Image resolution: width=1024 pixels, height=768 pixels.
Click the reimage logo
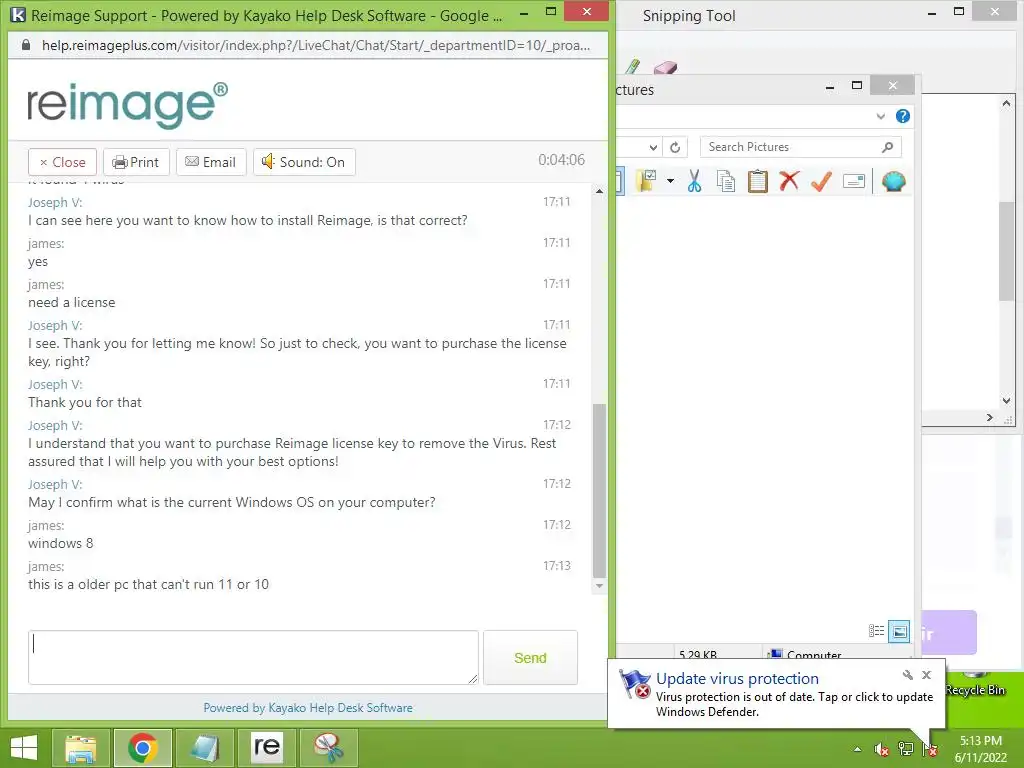coord(127,104)
